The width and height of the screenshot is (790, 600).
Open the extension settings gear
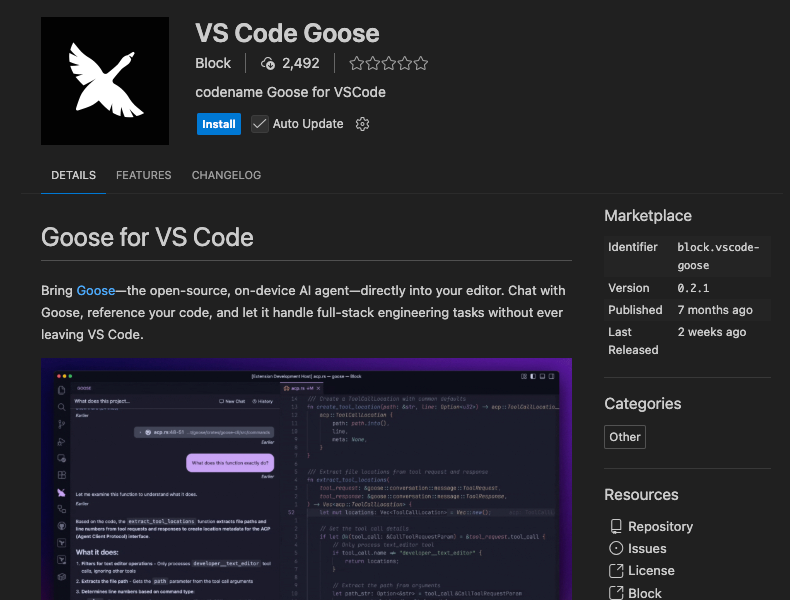coord(363,124)
